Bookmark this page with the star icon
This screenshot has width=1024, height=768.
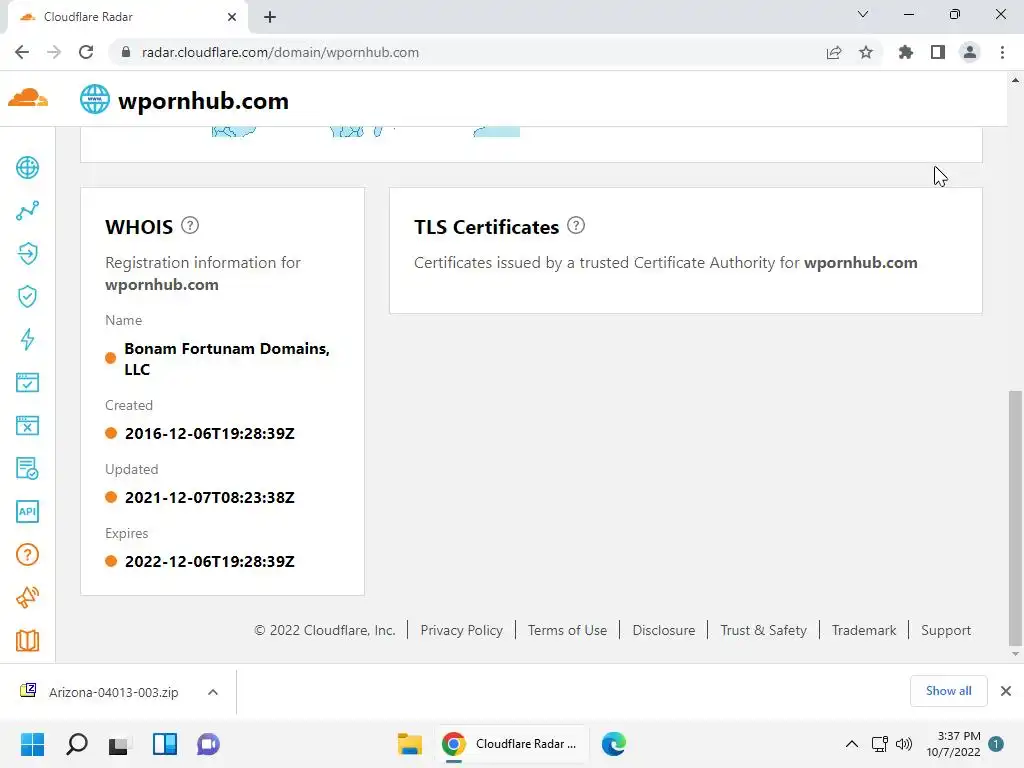866,52
